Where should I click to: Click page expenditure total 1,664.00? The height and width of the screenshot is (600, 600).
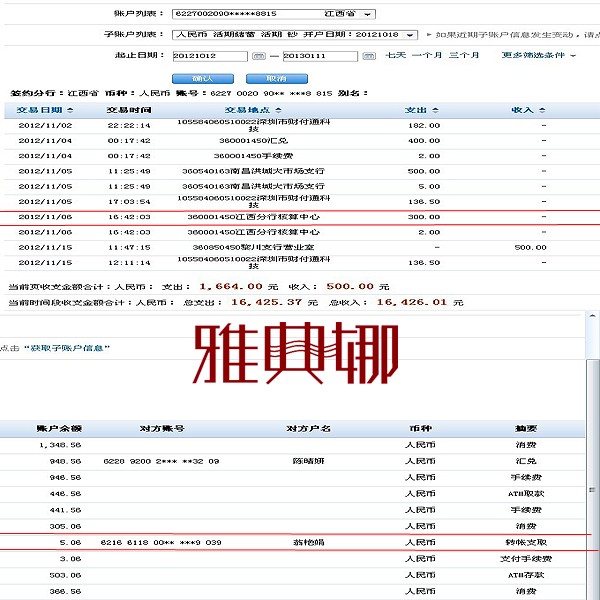point(231,287)
